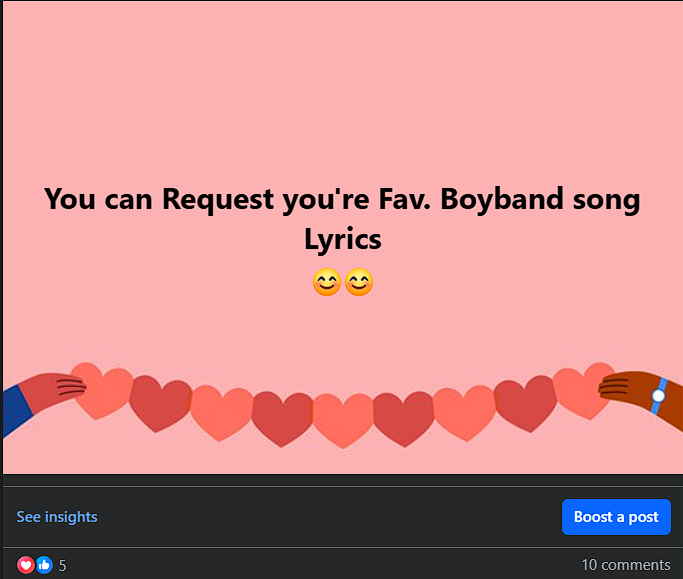Click the leftmost heart held by the hand
683x579 pixels.
[x=103, y=391]
